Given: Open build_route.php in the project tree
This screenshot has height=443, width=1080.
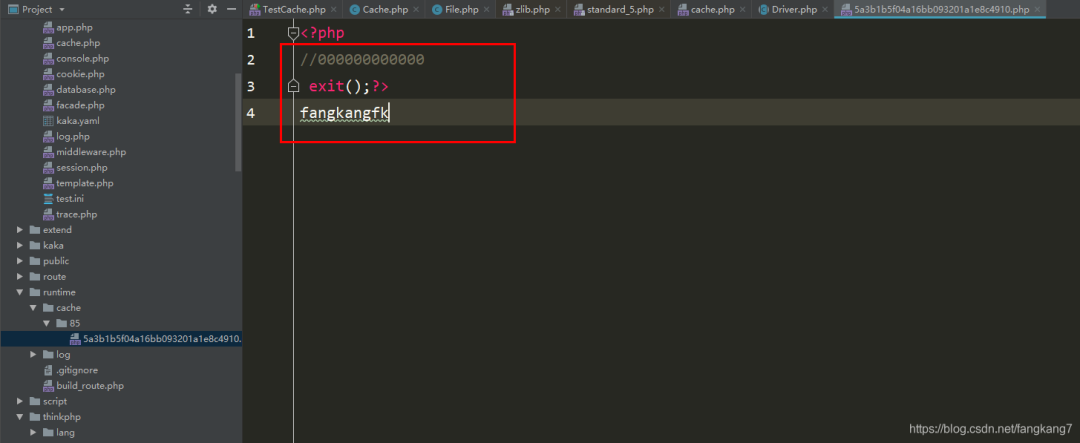Looking at the screenshot, I should (90, 386).
